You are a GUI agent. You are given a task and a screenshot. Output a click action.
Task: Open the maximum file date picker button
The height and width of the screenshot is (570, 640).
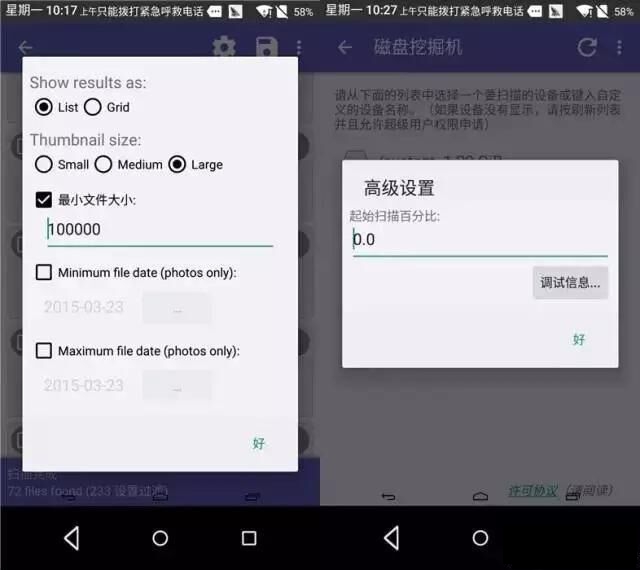(177, 386)
